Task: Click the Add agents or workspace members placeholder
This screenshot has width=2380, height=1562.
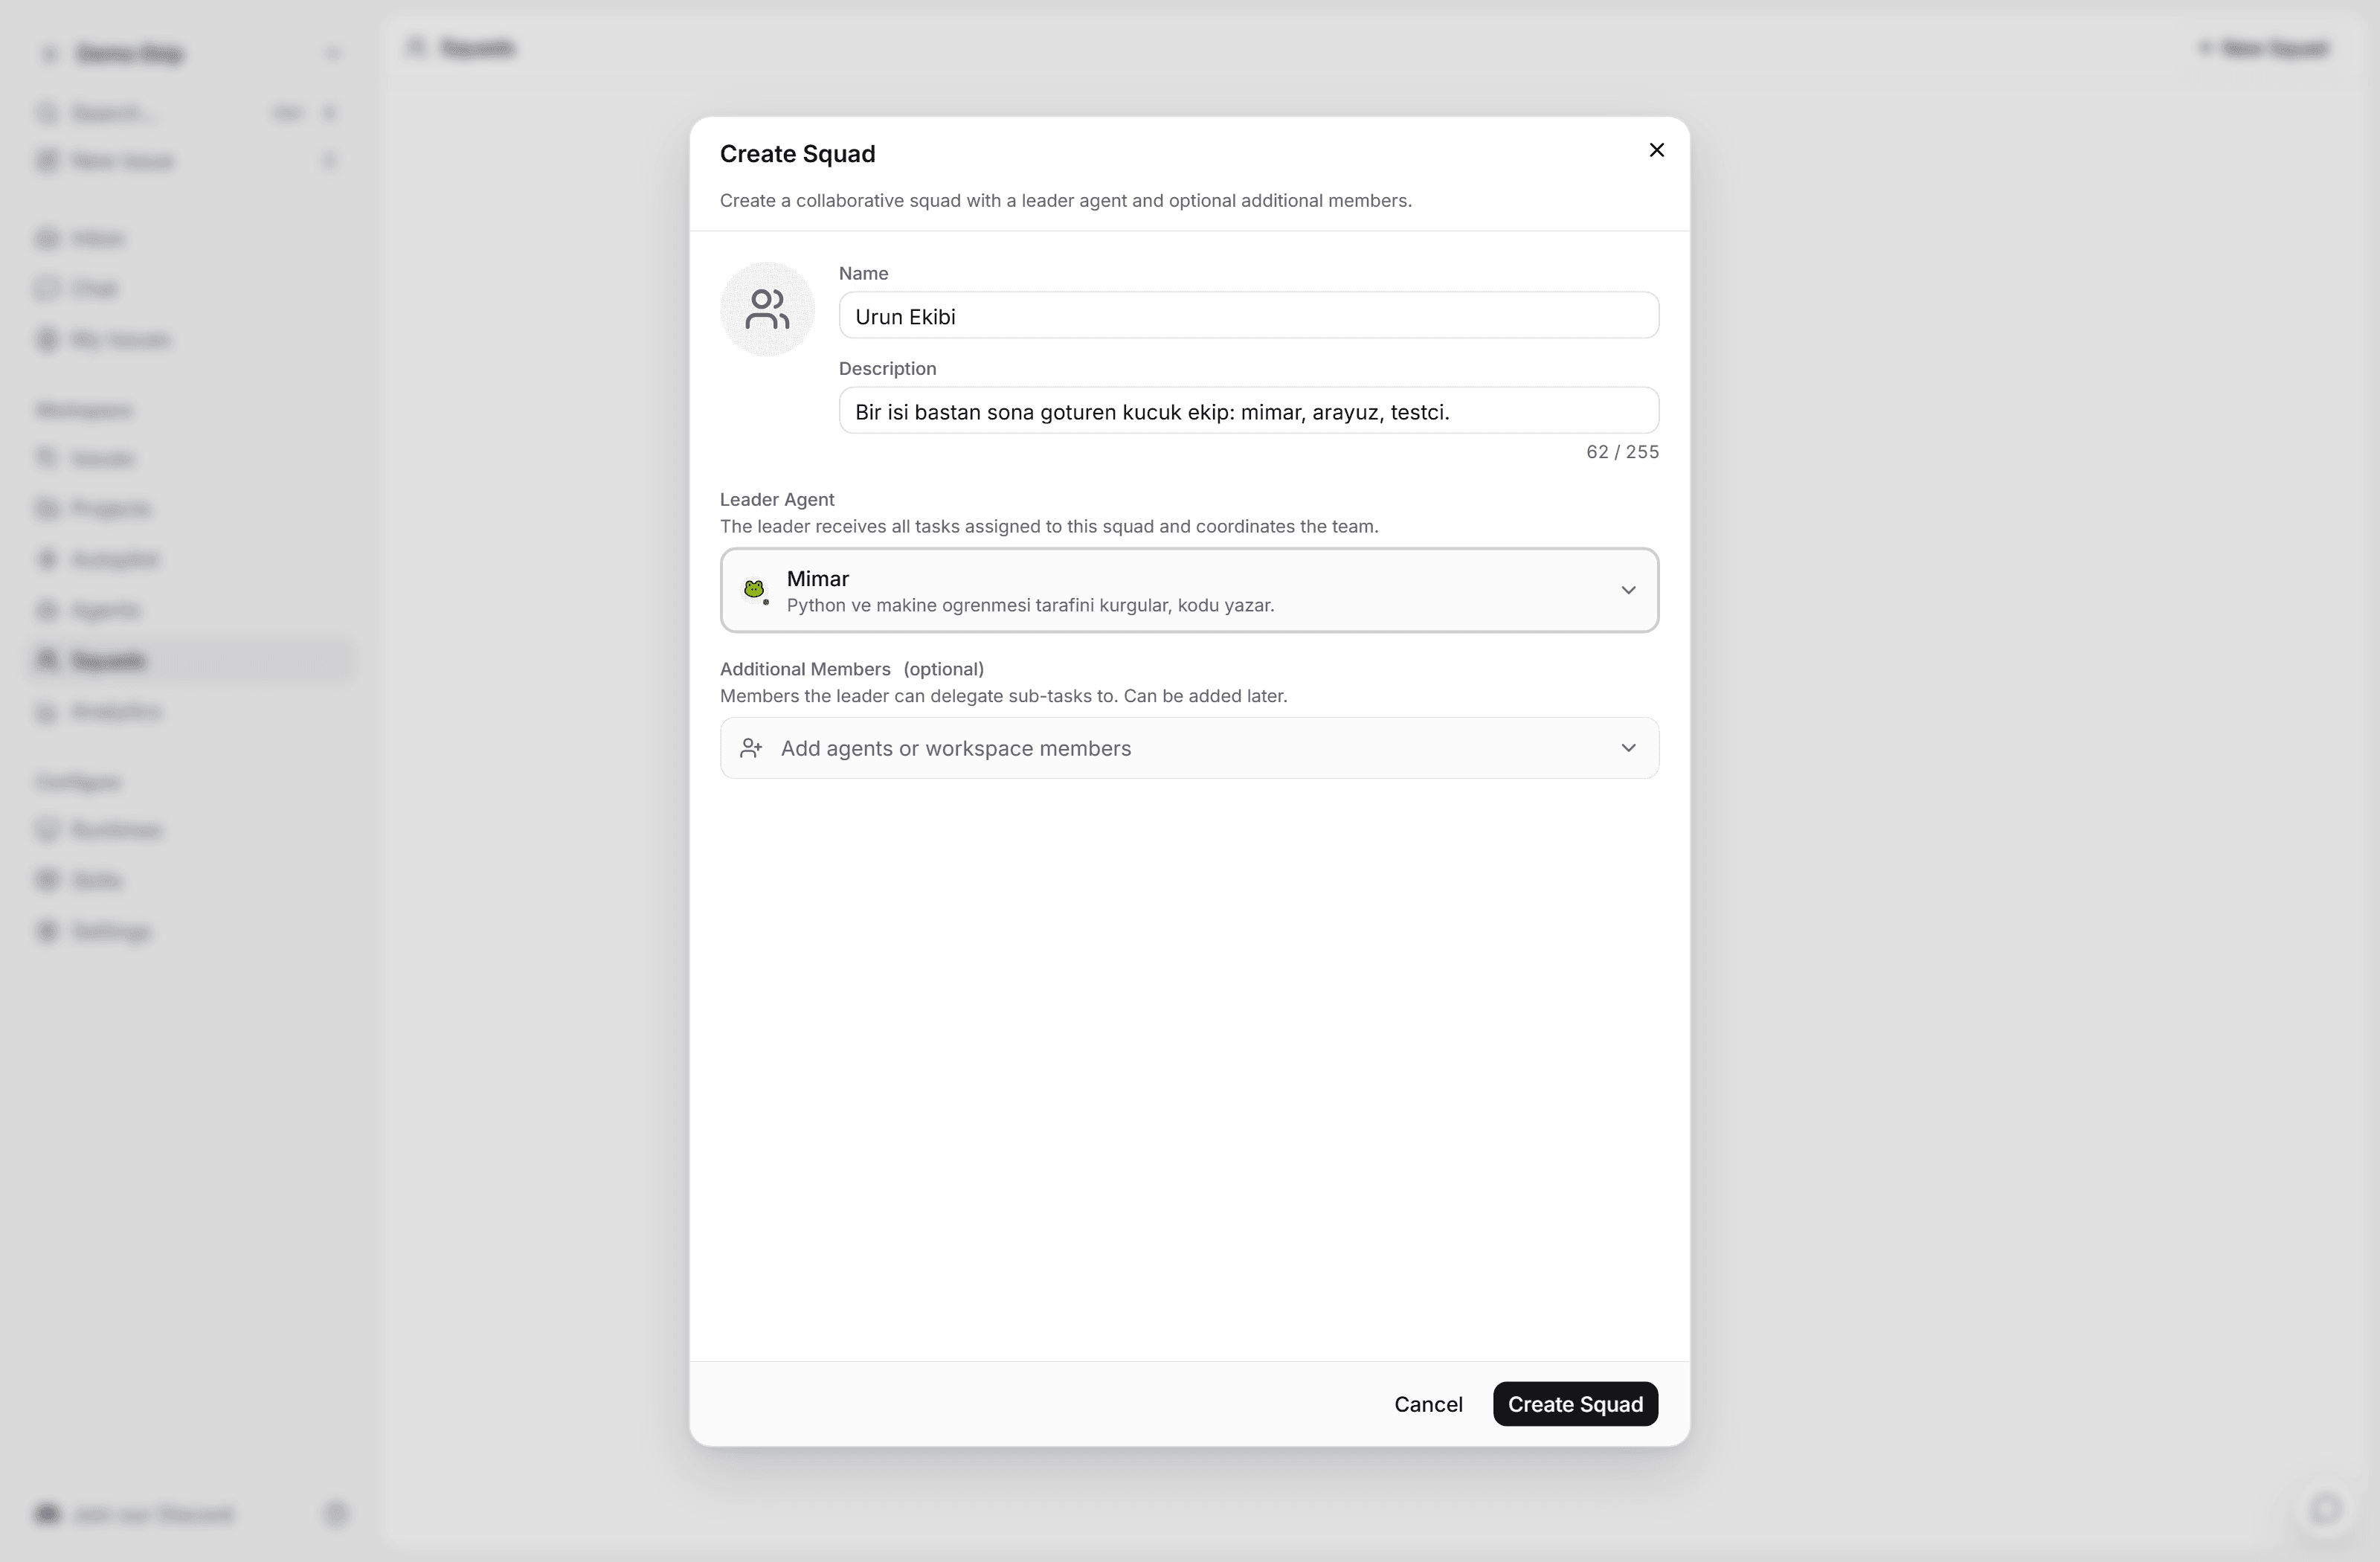Action: pos(956,748)
